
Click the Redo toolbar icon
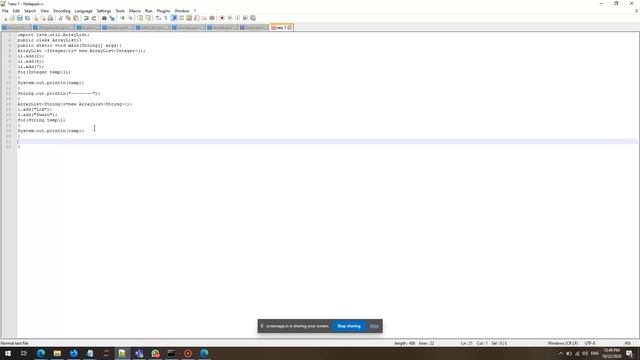[x=94, y=18]
